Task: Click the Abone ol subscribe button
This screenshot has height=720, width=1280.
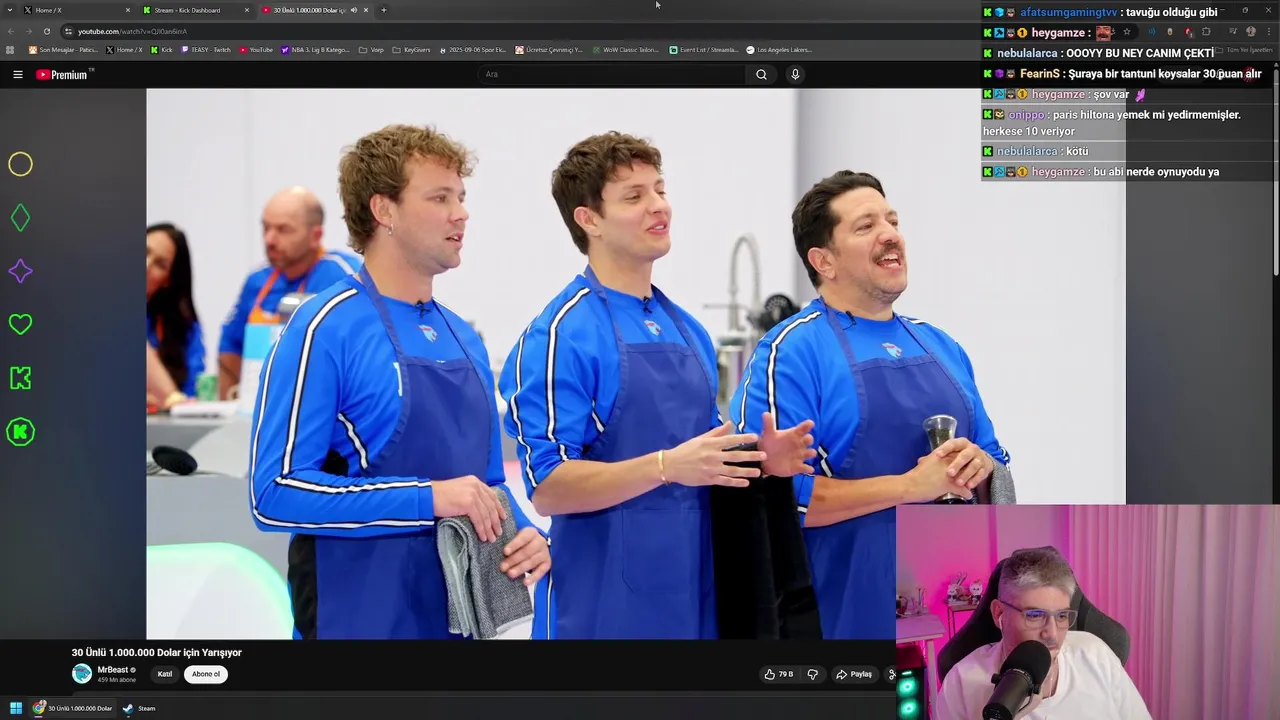Action: pos(206,674)
